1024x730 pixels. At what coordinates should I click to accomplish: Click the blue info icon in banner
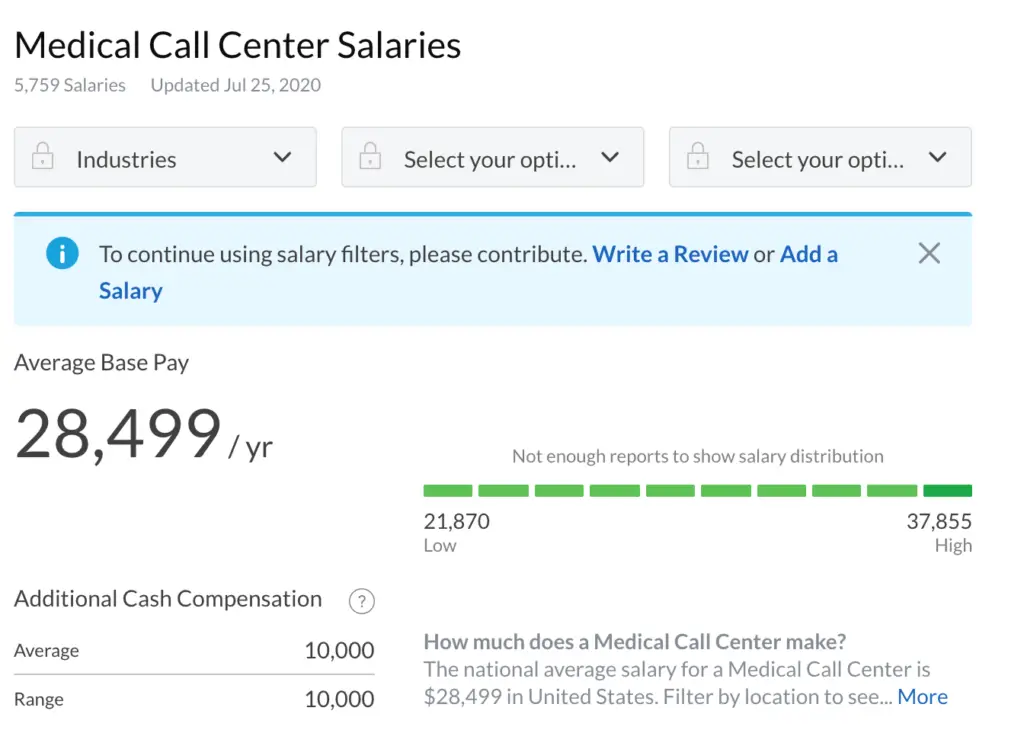[x=62, y=253]
